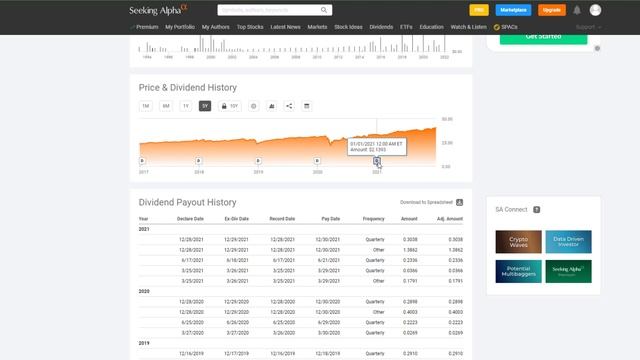This screenshot has height=360, width=640.
Task: Open the user profile avatar
Action: pyautogui.click(x=595, y=10)
